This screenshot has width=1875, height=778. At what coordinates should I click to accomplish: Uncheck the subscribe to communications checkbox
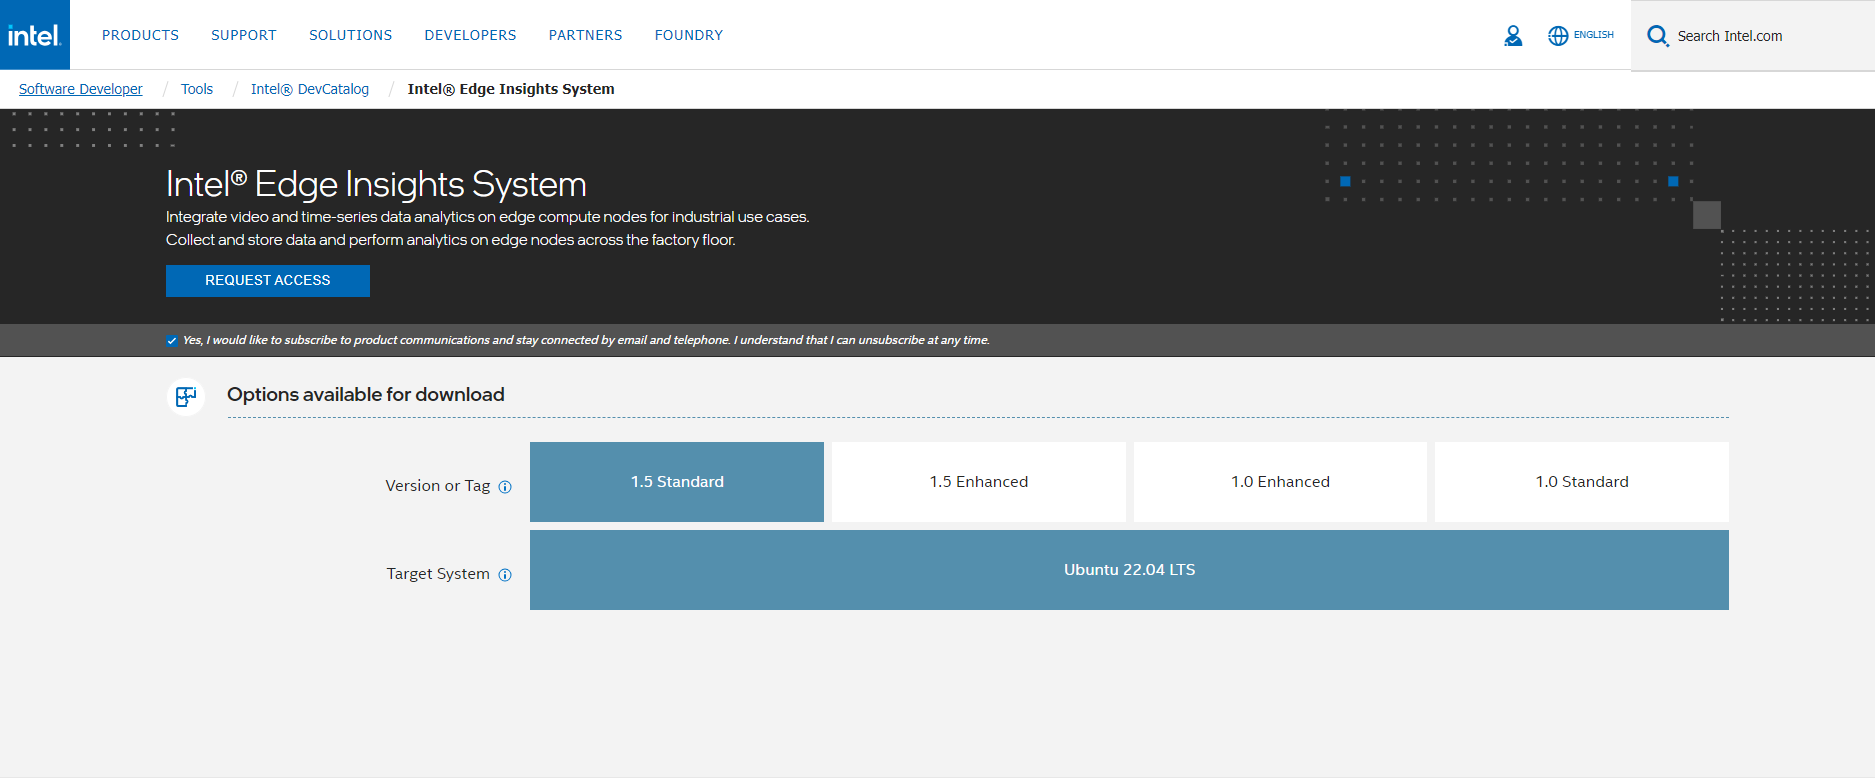(x=172, y=341)
